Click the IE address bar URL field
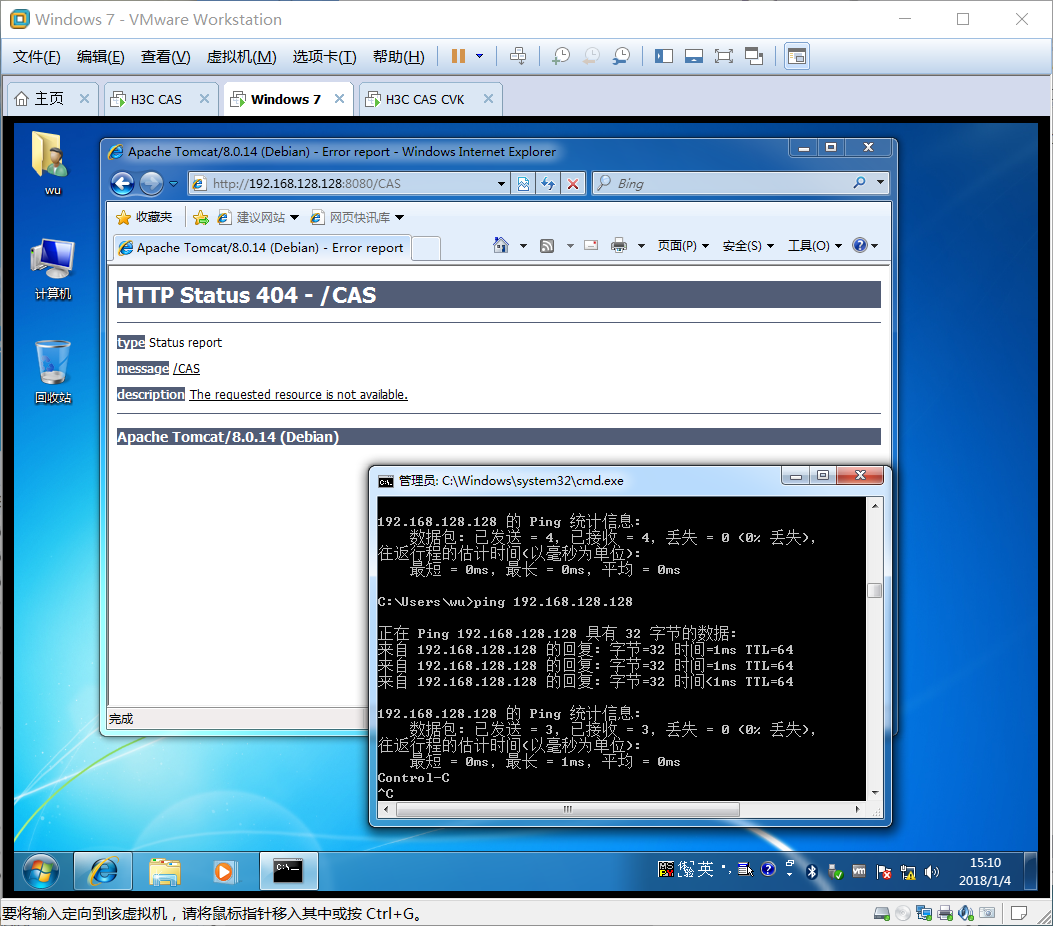The image size is (1053, 926). [x=349, y=183]
